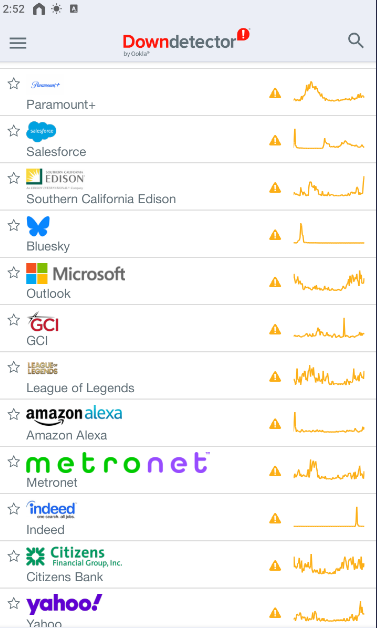Viewport: 377px width, 628px height.
Task: Click the Yahoo logo
Action: [64, 605]
